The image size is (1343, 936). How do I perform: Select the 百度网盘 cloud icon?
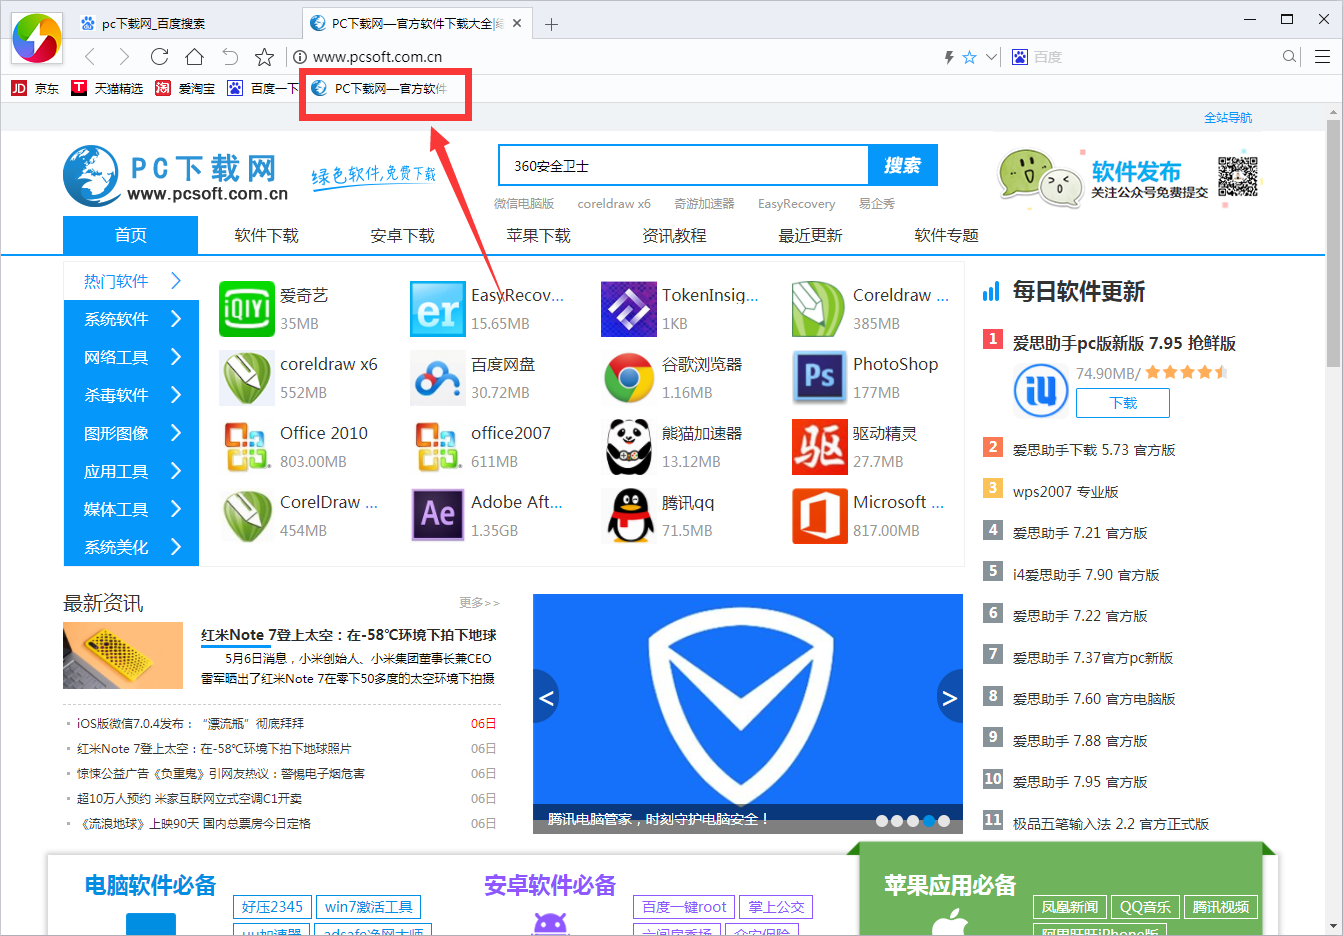437,378
